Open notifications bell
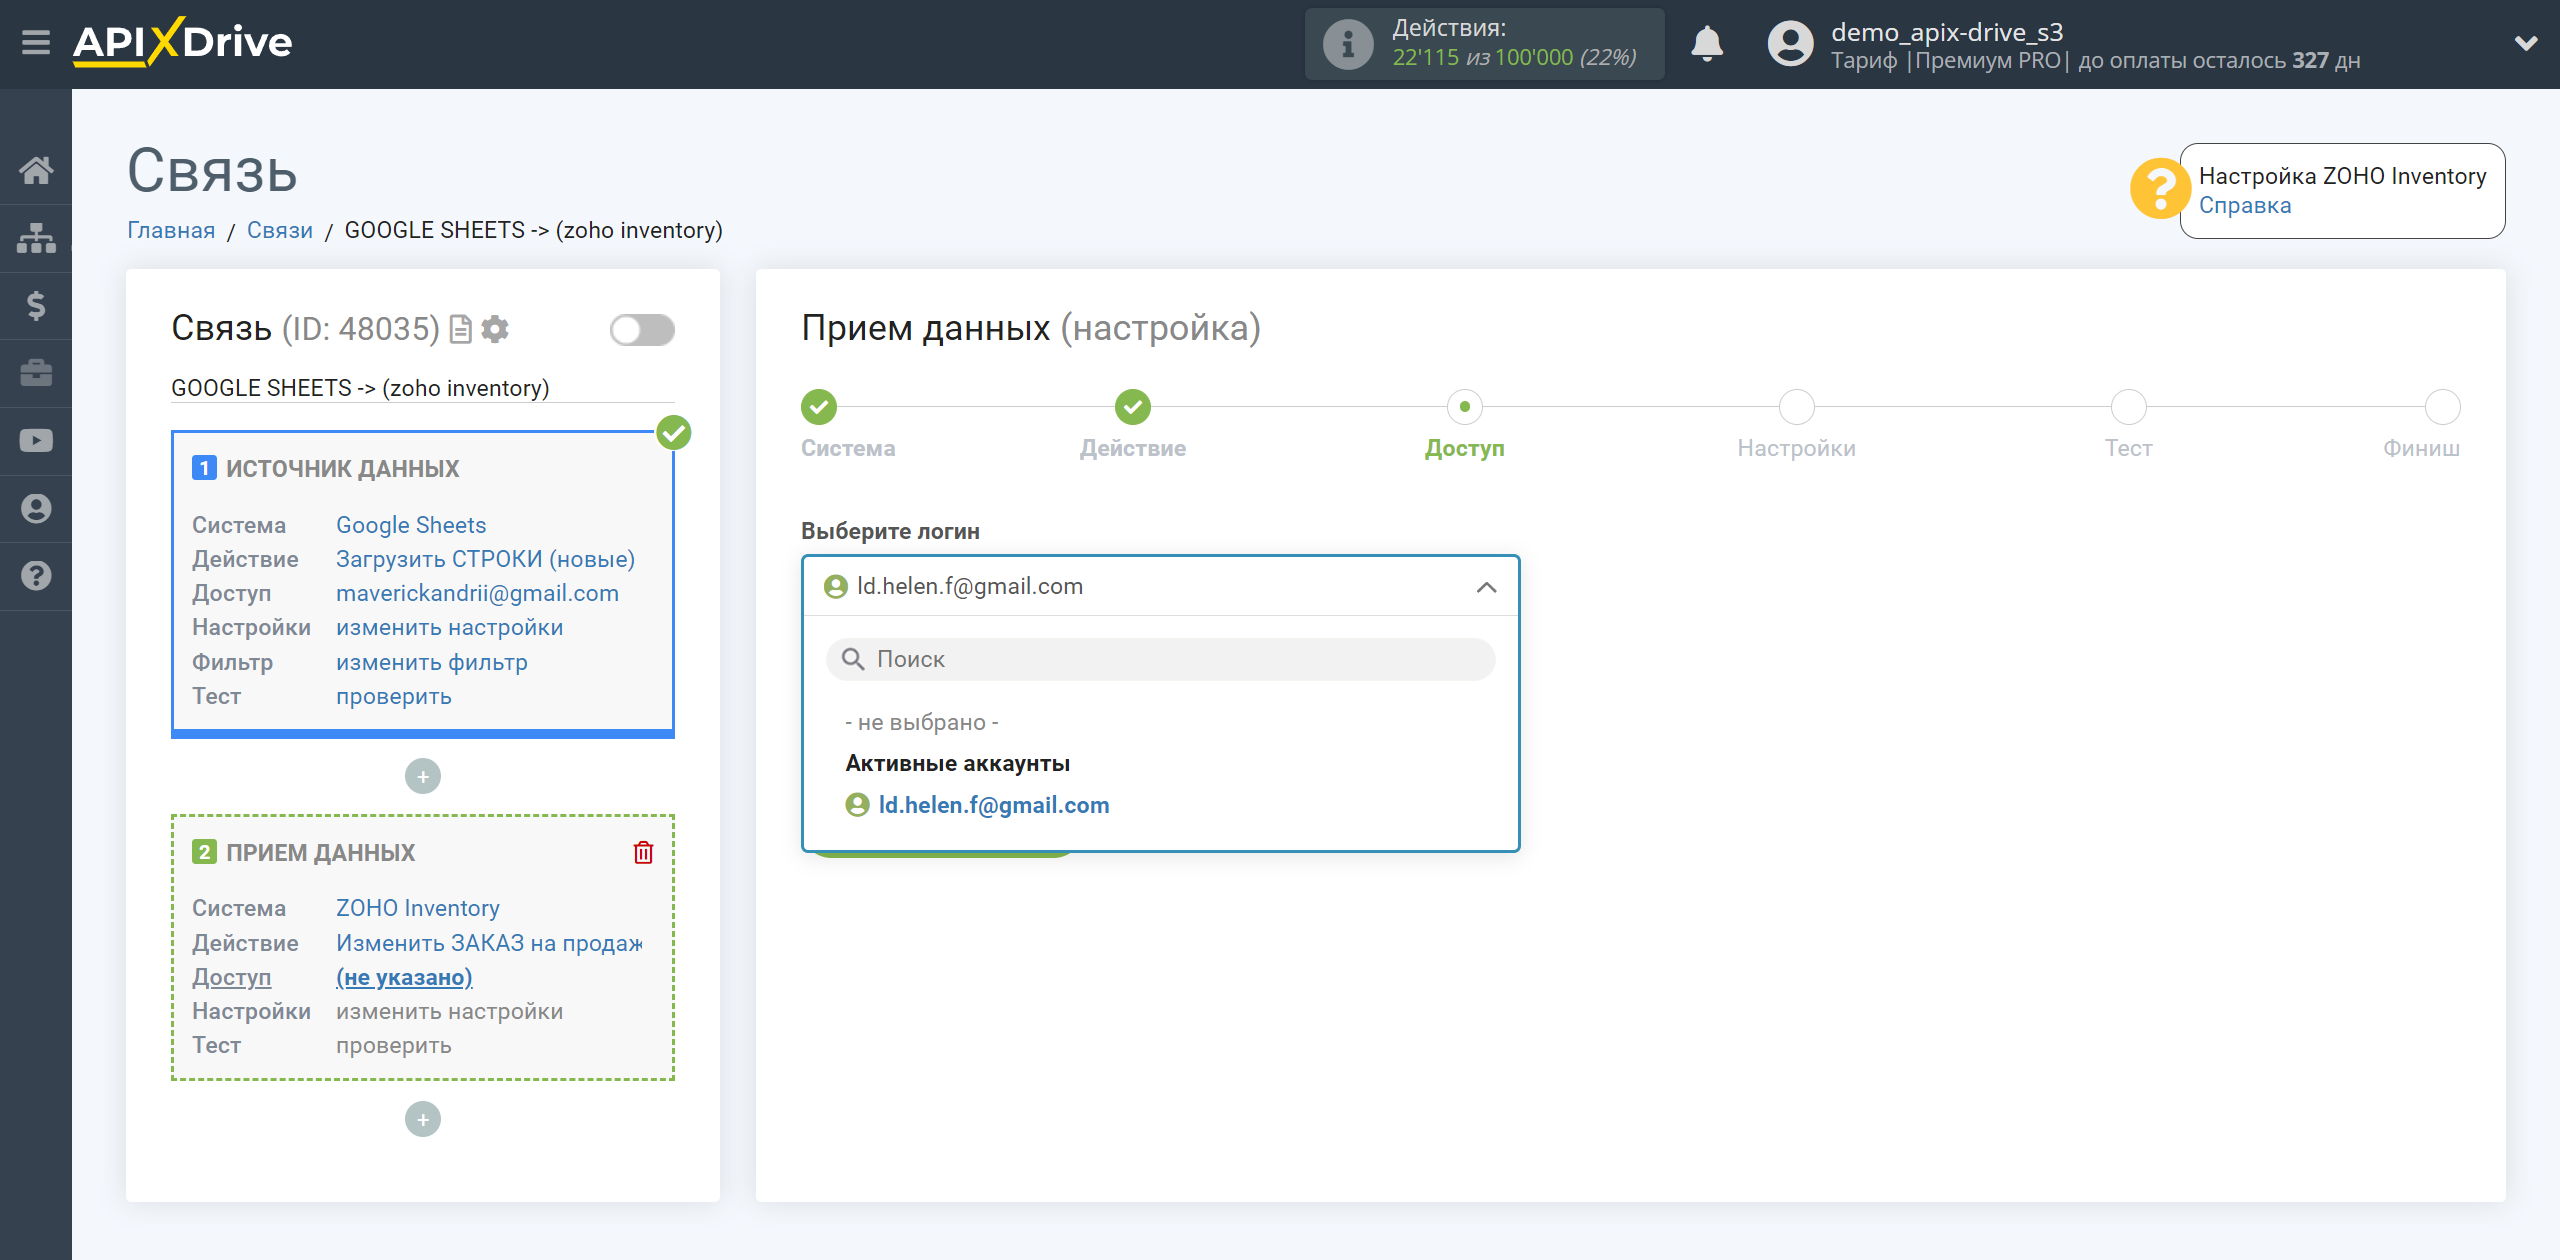Screen dimensions: 2560x1260 coord(1706,44)
